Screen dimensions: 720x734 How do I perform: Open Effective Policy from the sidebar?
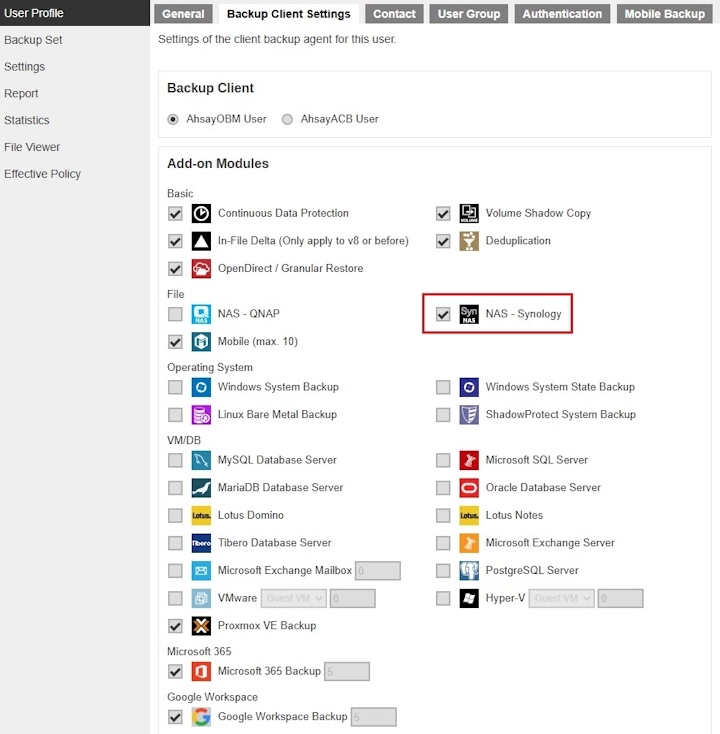(42, 174)
